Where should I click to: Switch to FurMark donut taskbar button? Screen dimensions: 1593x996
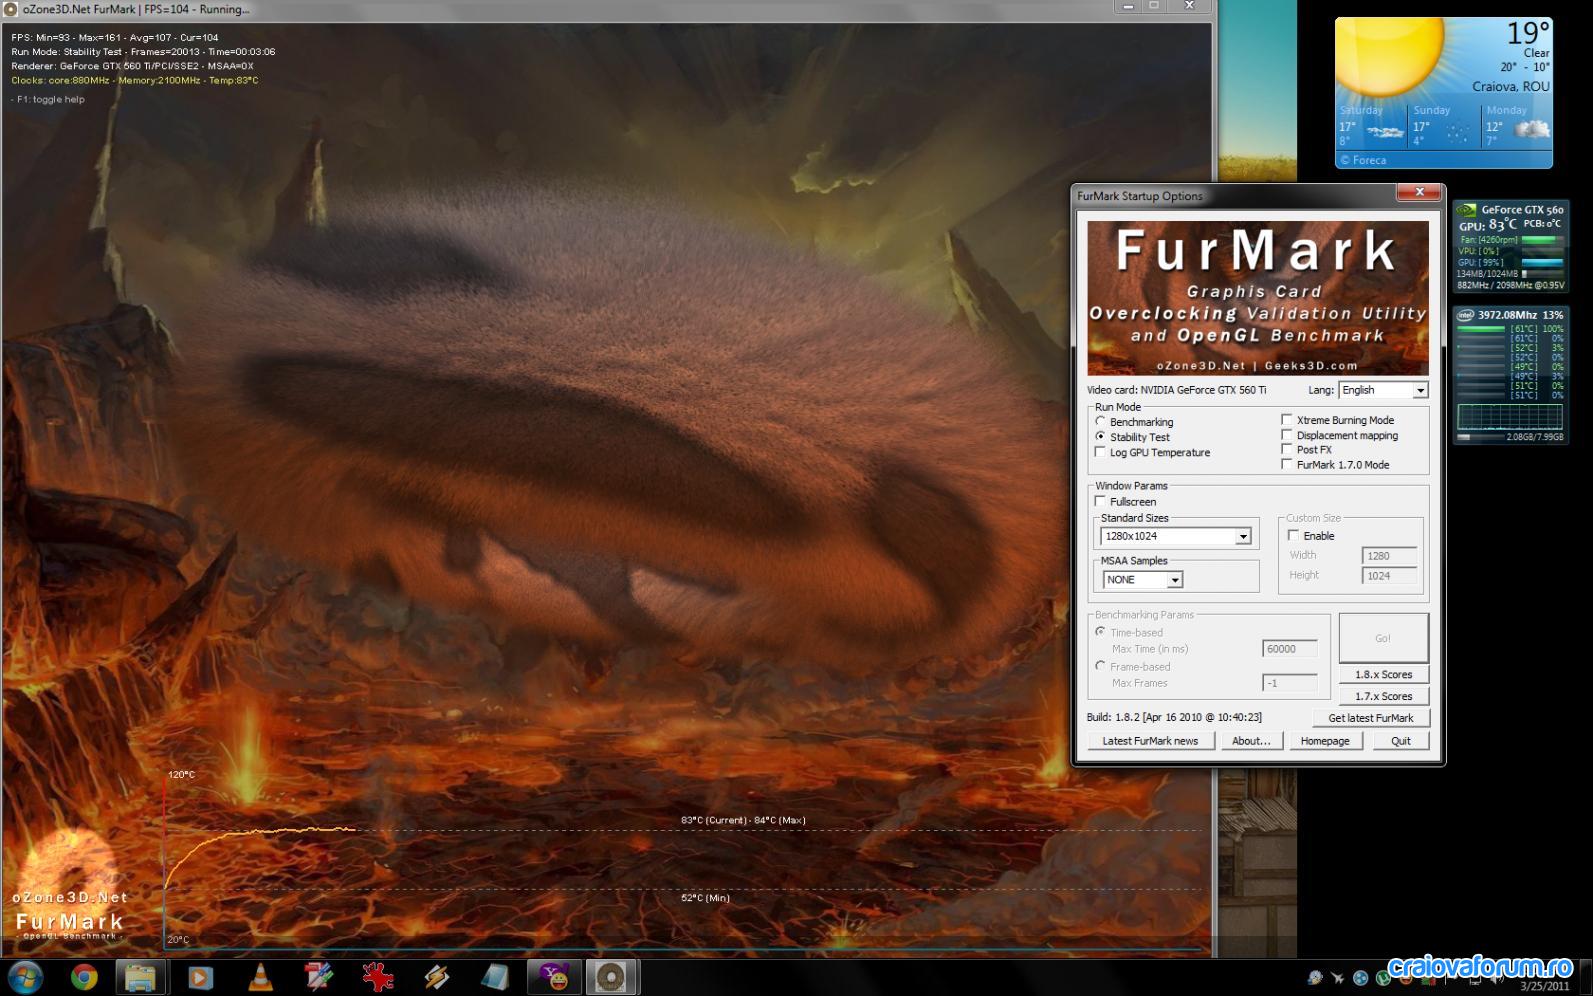tap(611, 977)
